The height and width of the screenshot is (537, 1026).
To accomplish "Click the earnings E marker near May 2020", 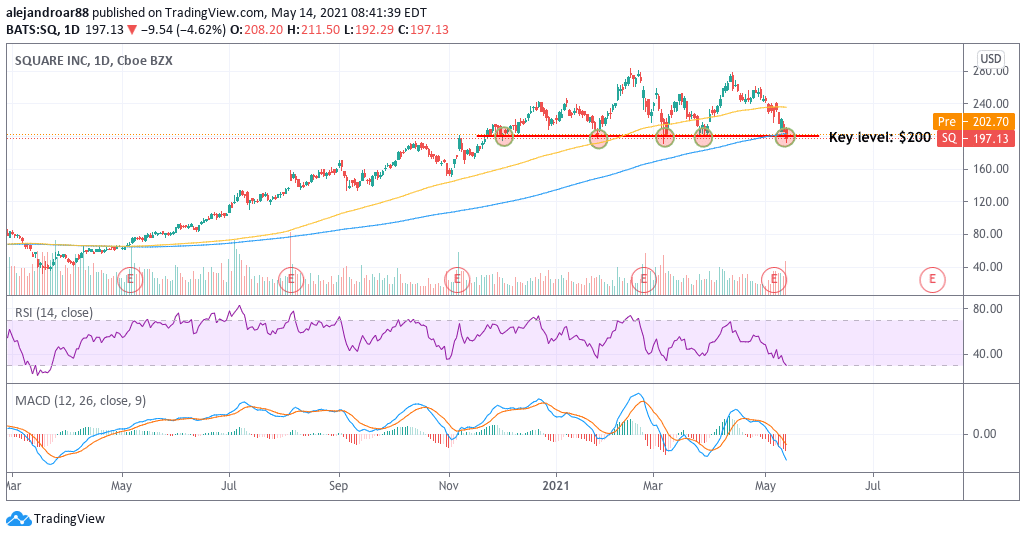I will coord(130,280).
